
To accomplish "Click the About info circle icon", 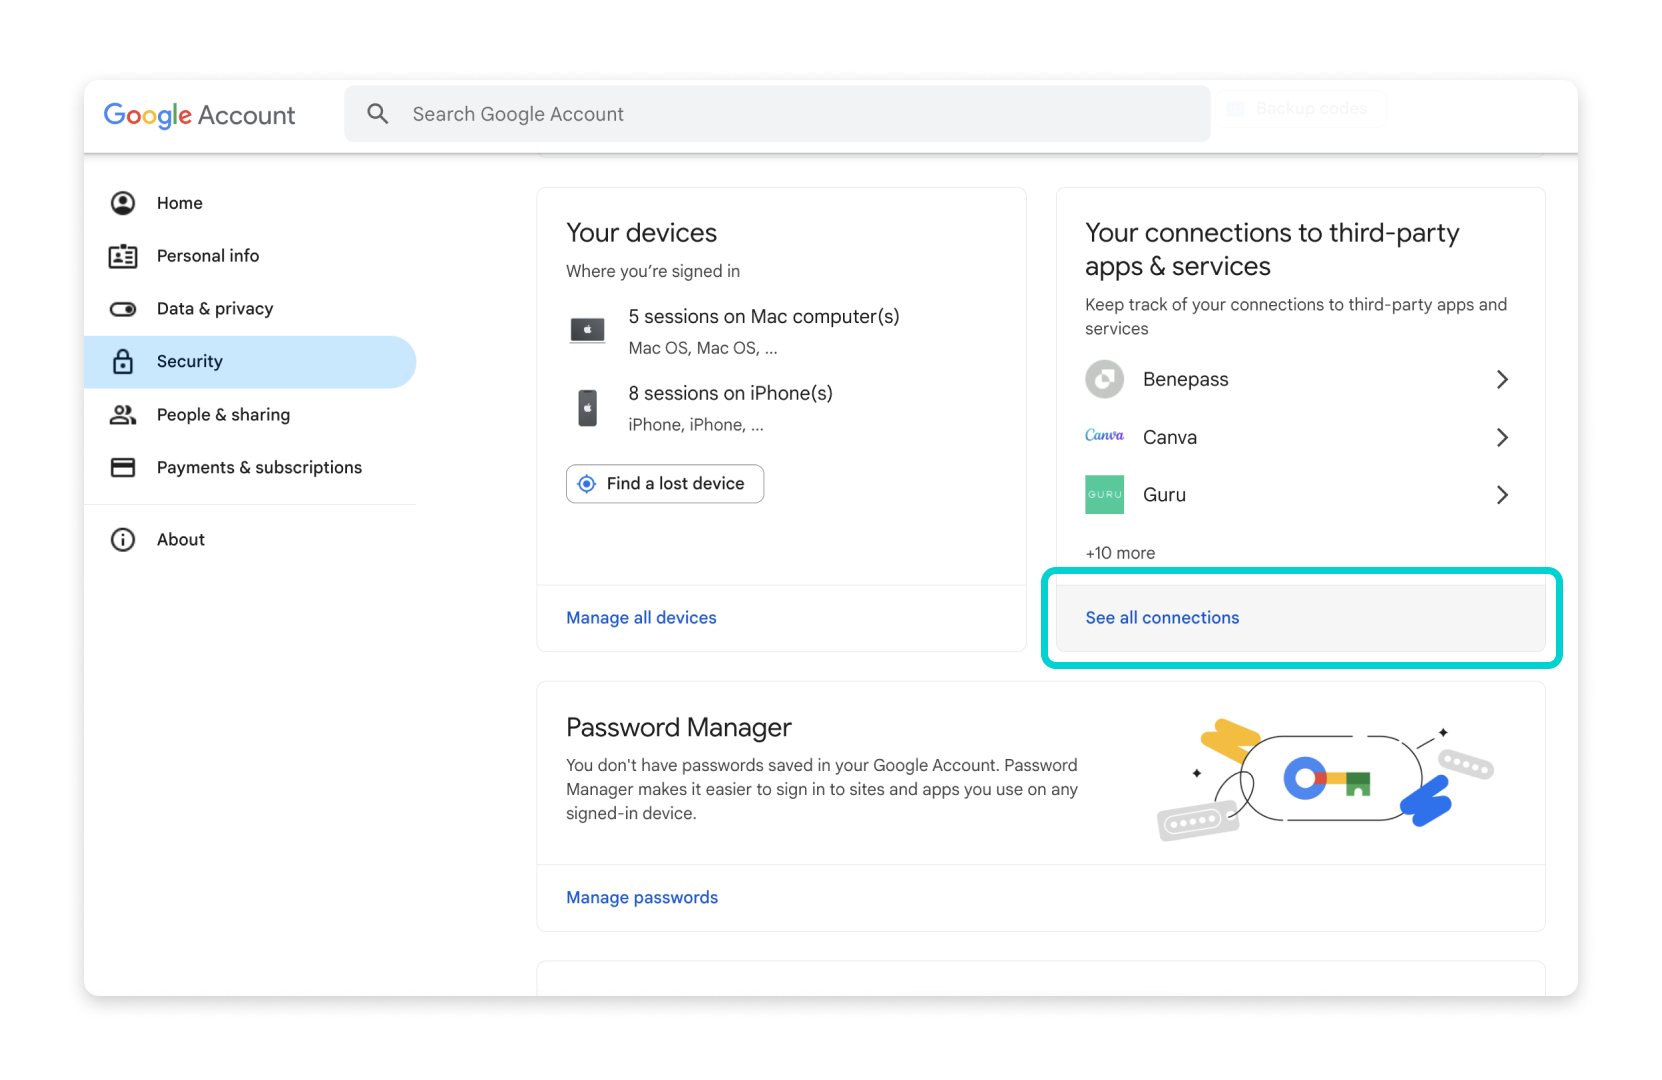I will [123, 540].
